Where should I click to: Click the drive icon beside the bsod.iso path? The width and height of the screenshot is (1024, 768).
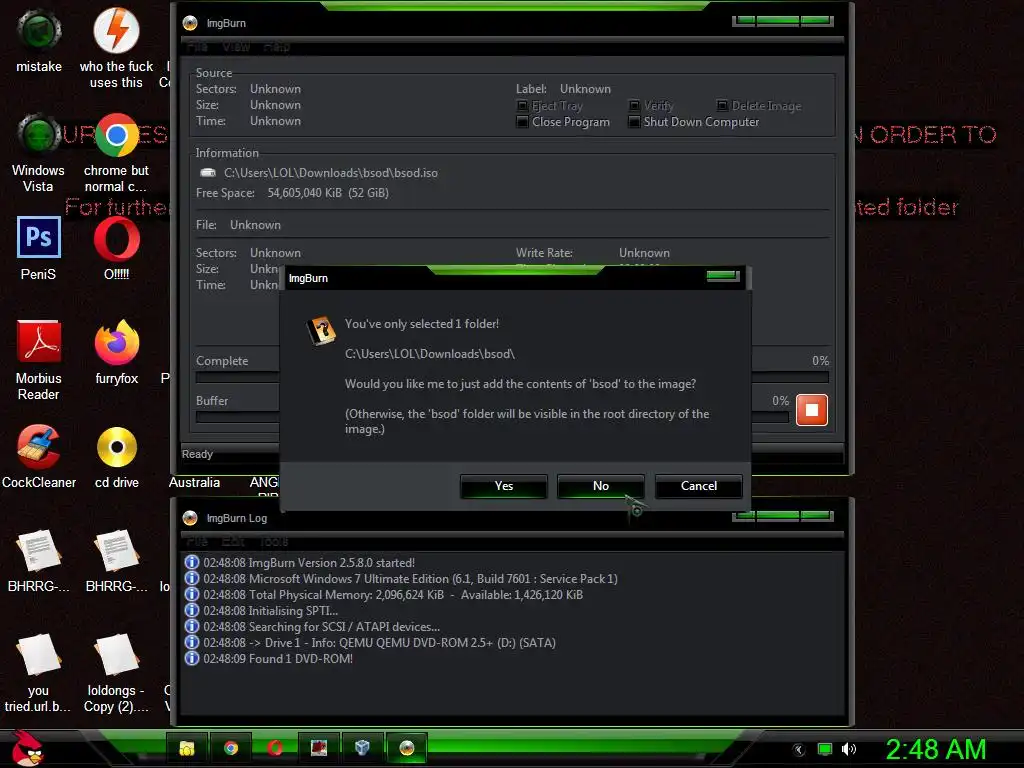click(208, 173)
